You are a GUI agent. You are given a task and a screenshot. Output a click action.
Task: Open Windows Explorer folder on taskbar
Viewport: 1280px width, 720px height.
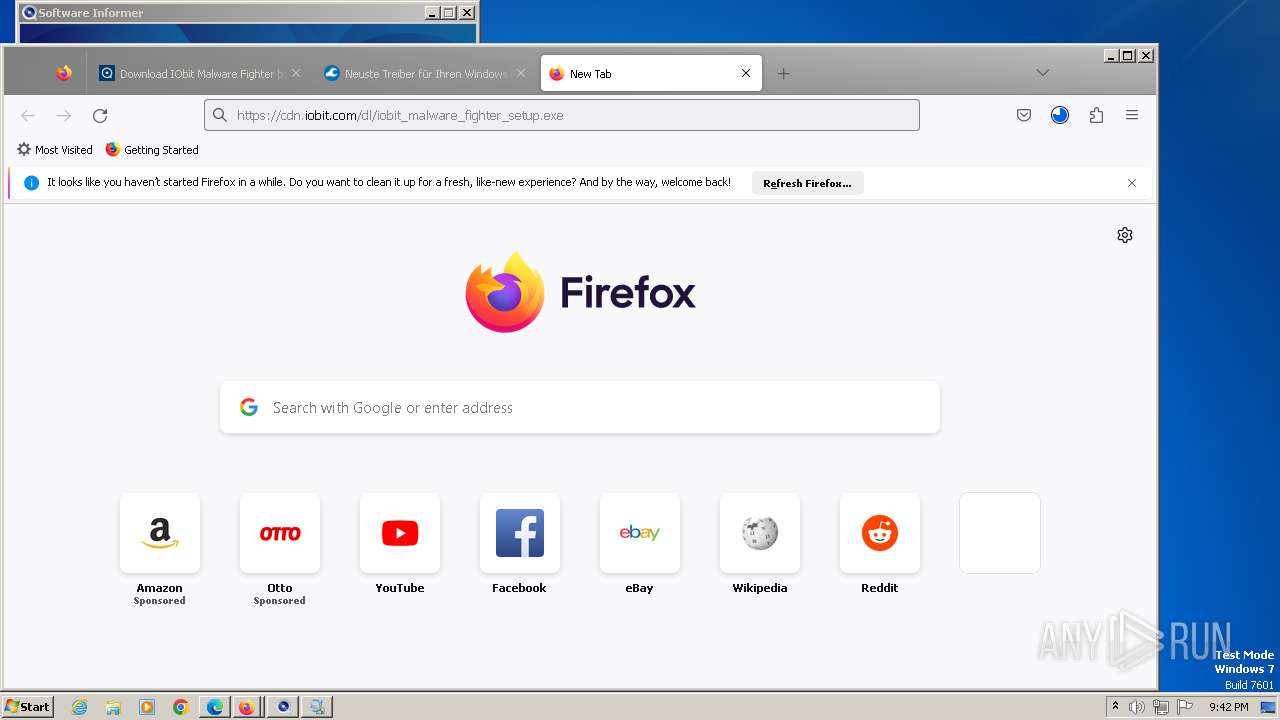(x=113, y=707)
